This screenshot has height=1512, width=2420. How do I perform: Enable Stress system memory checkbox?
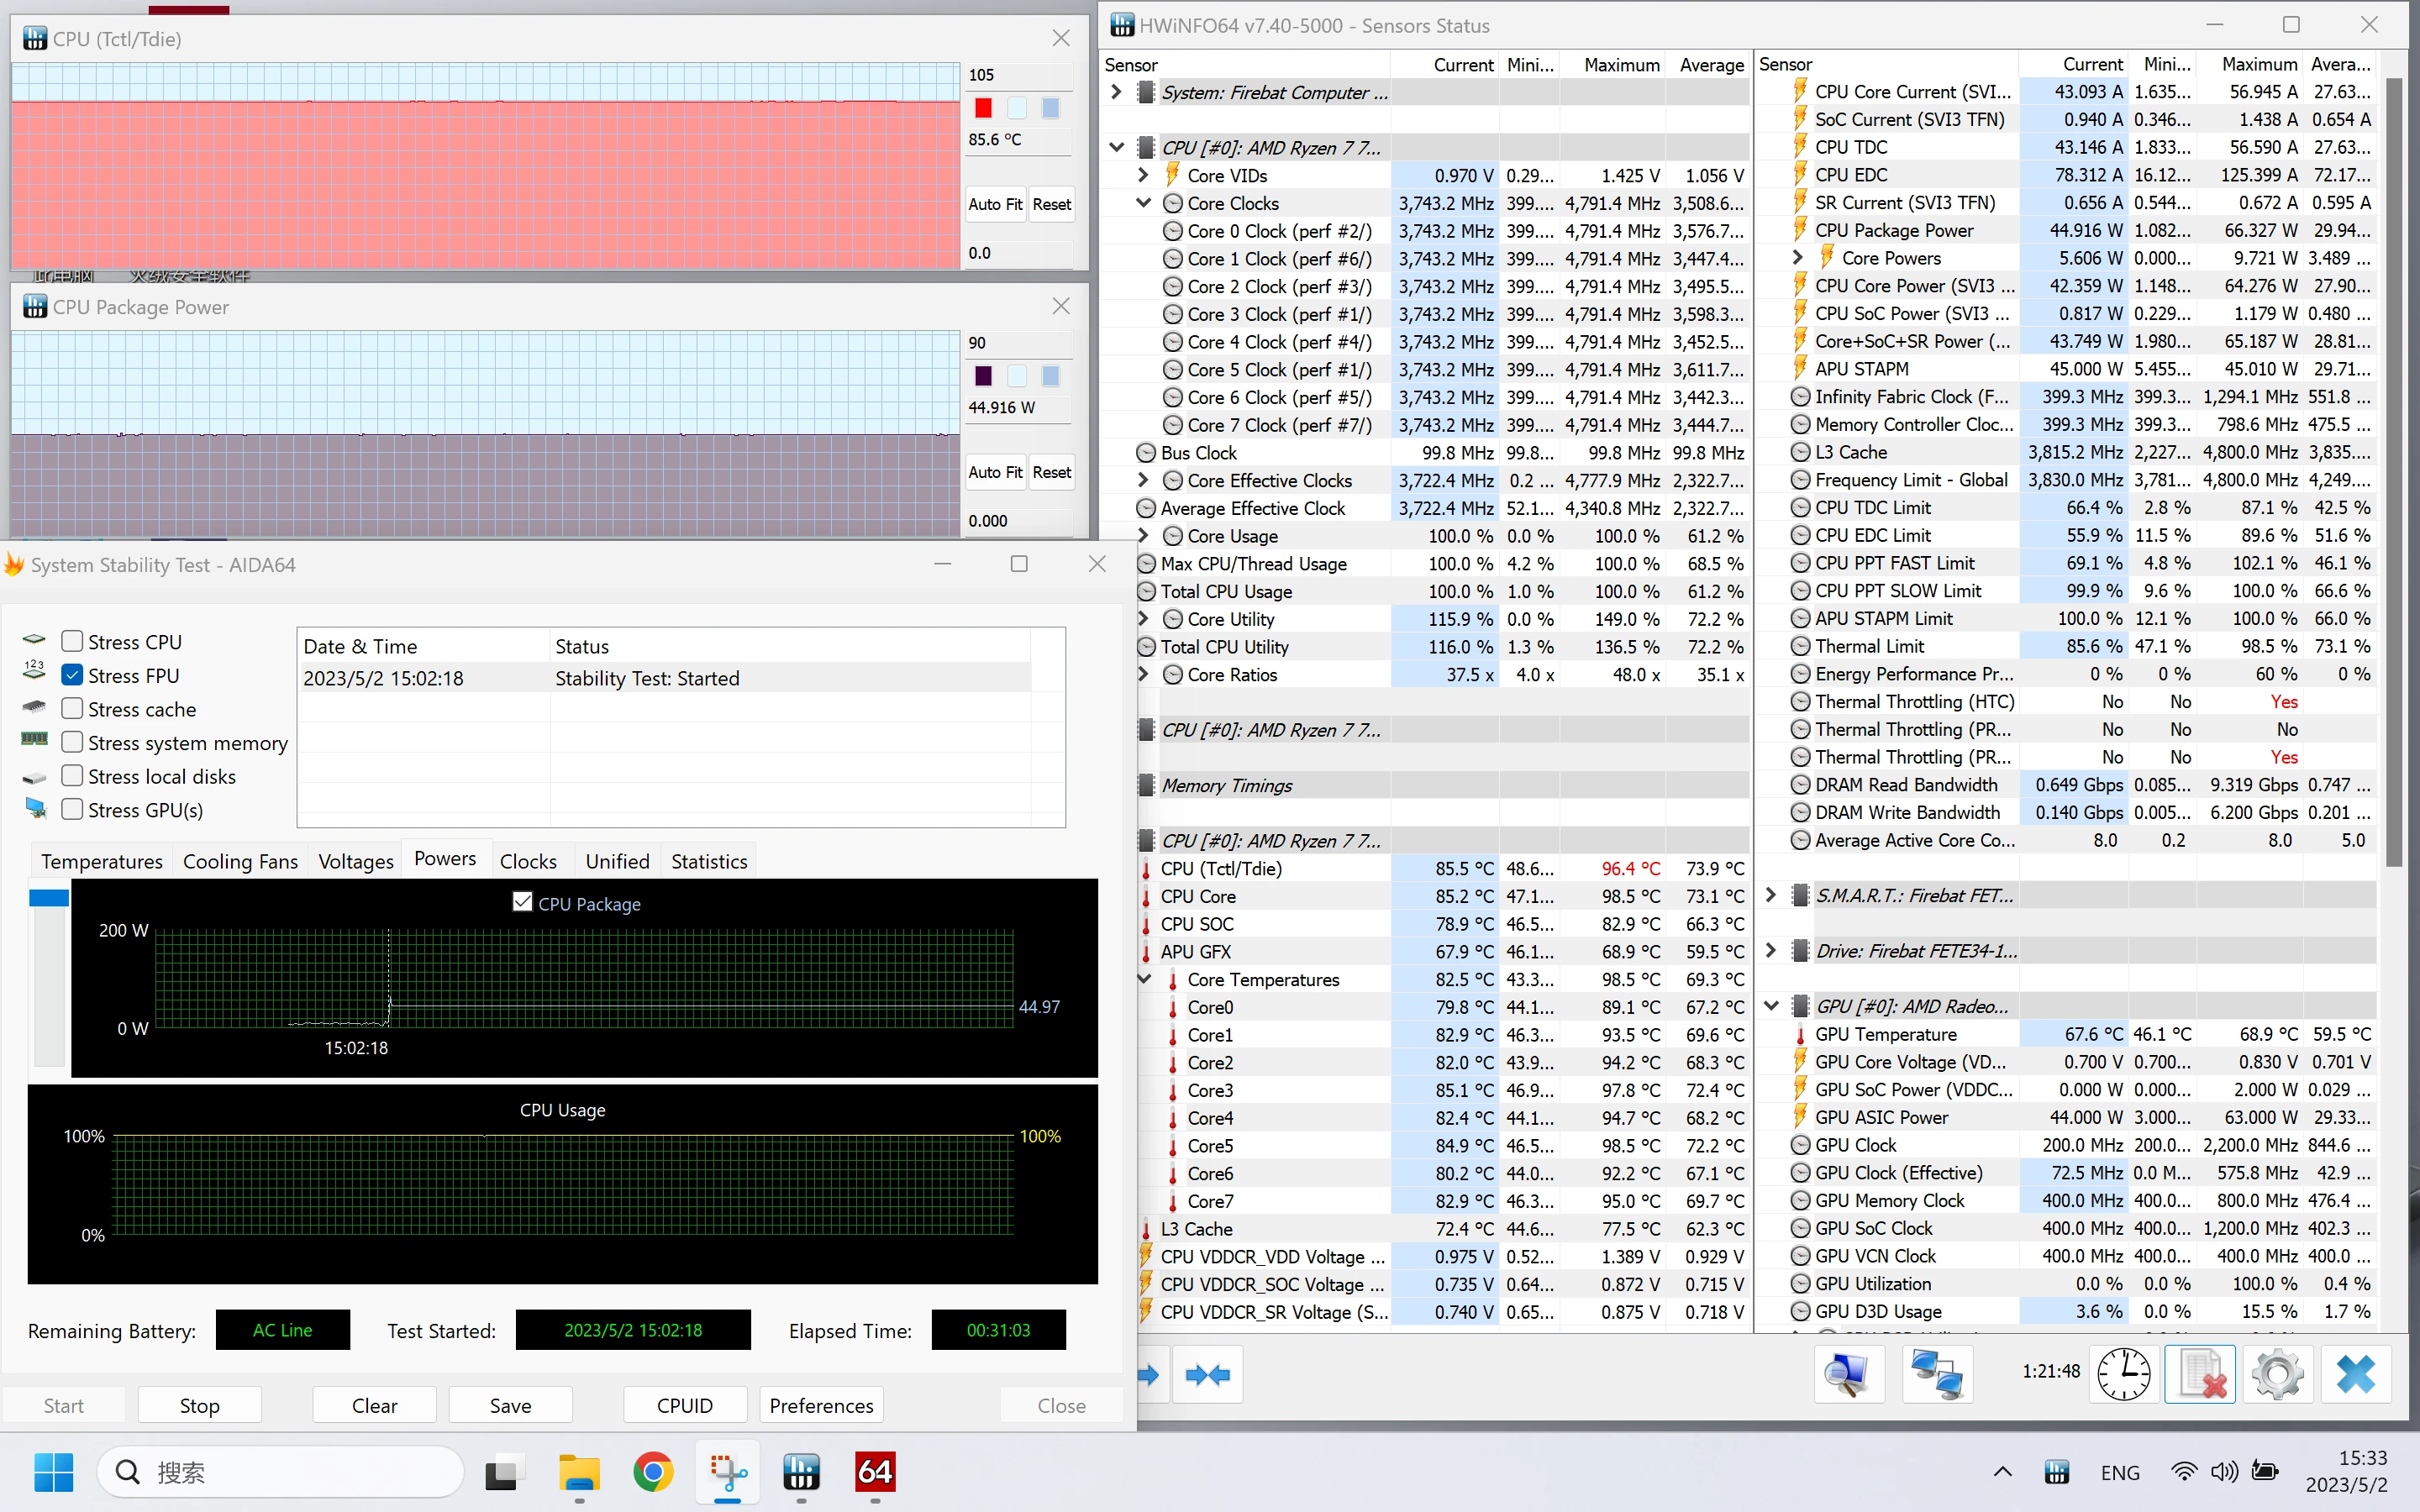[72, 742]
